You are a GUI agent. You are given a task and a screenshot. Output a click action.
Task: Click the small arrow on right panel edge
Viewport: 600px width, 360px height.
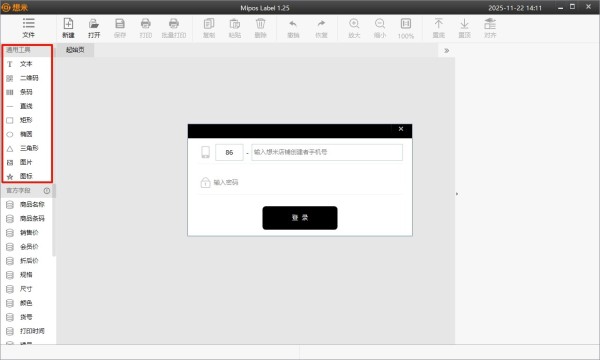tap(457, 194)
